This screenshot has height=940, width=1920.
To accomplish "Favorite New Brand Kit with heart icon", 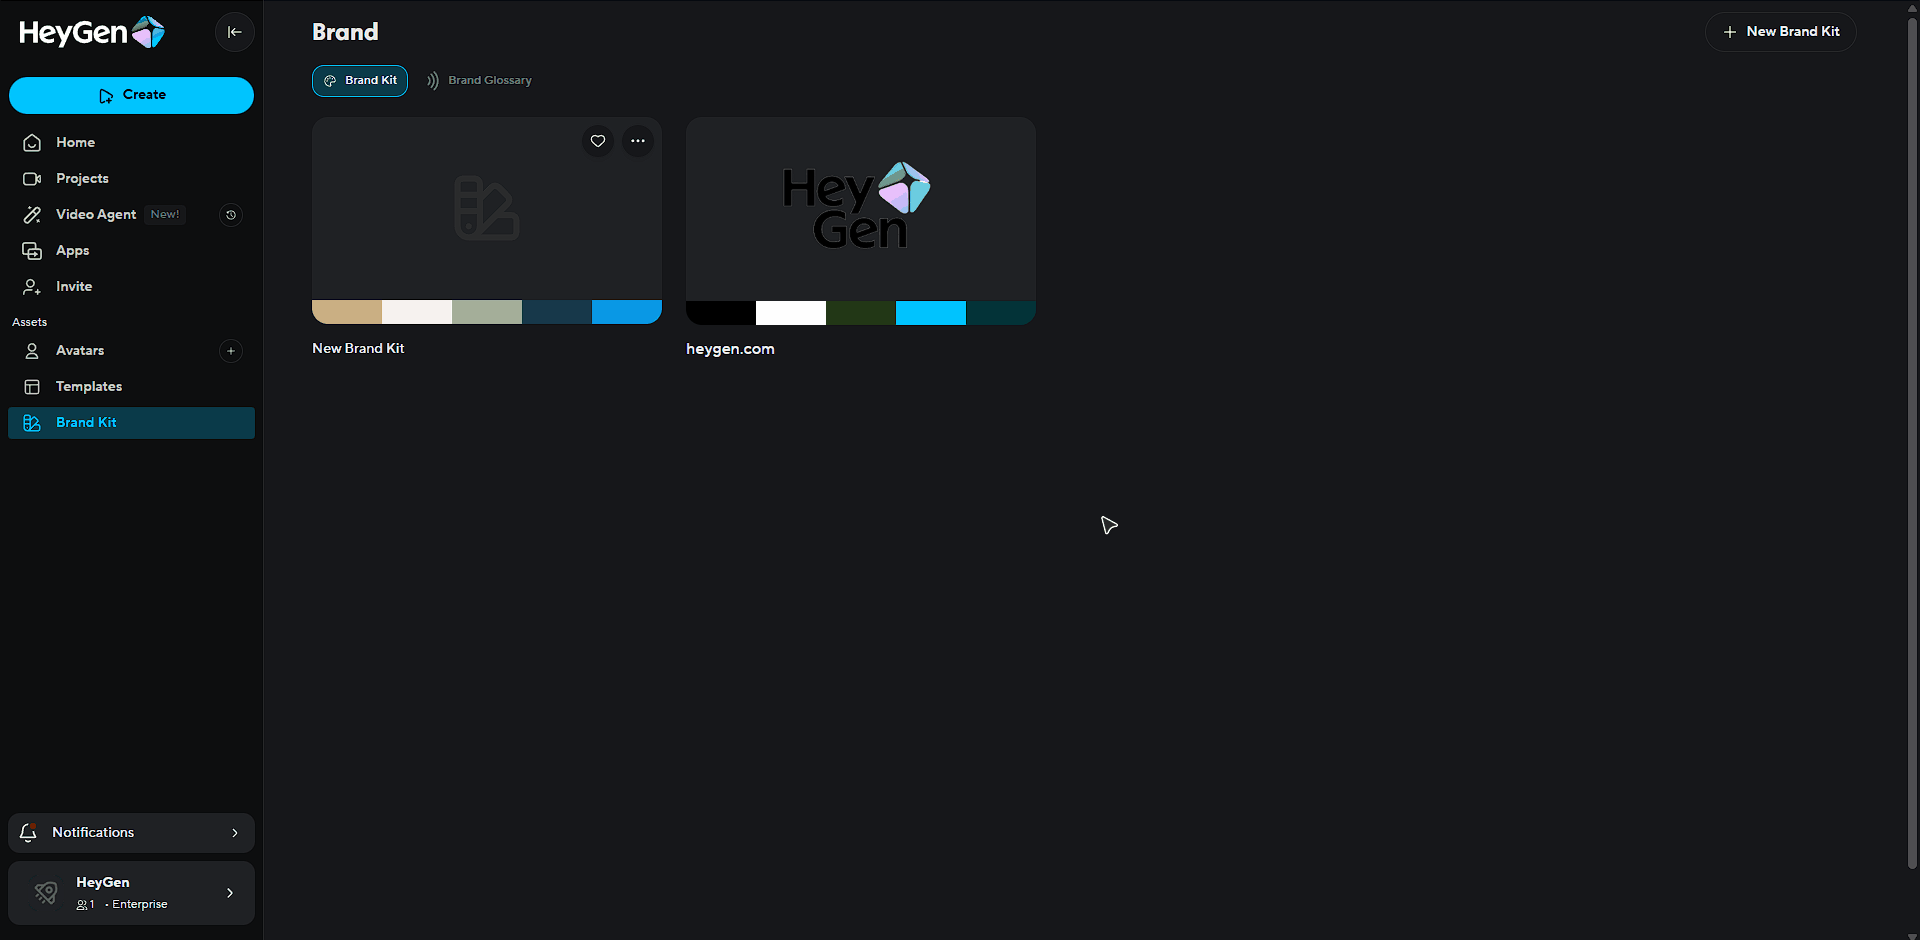I will [598, 141].
